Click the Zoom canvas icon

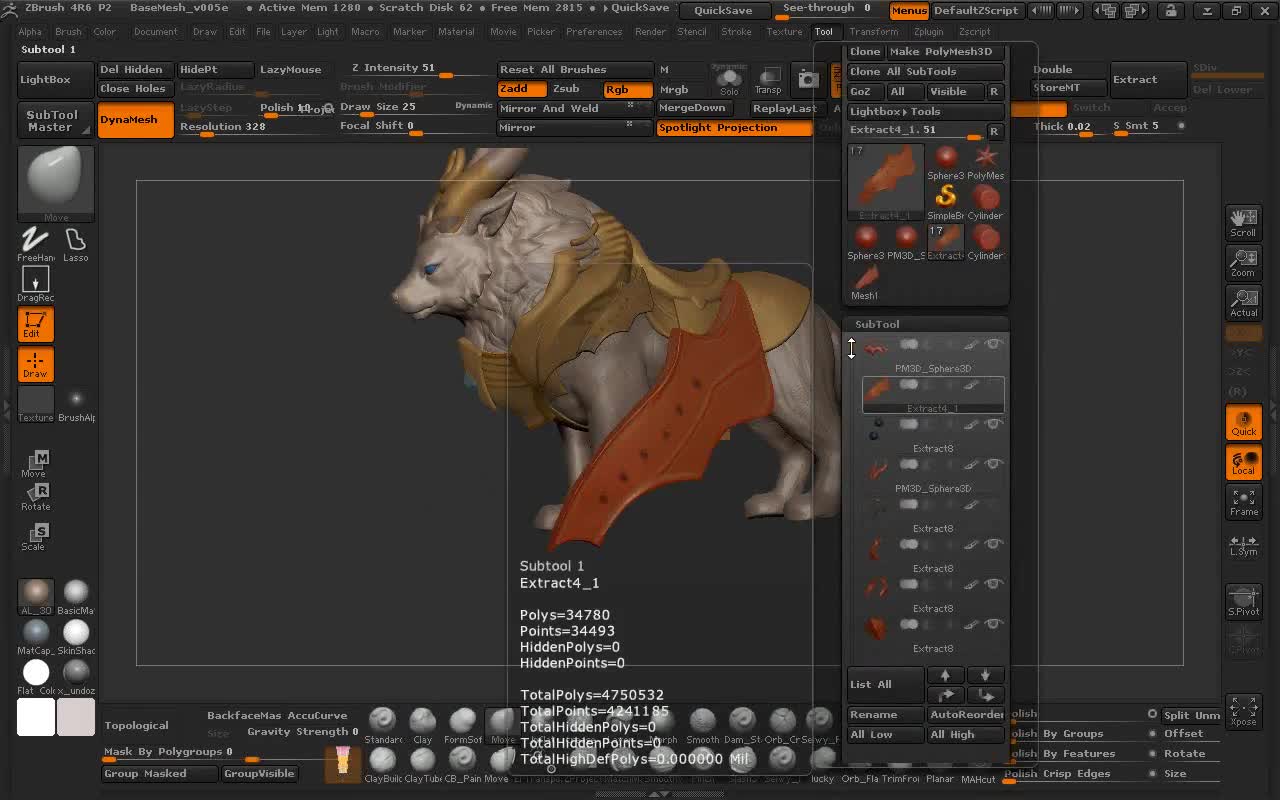(x=1244, y=262)
